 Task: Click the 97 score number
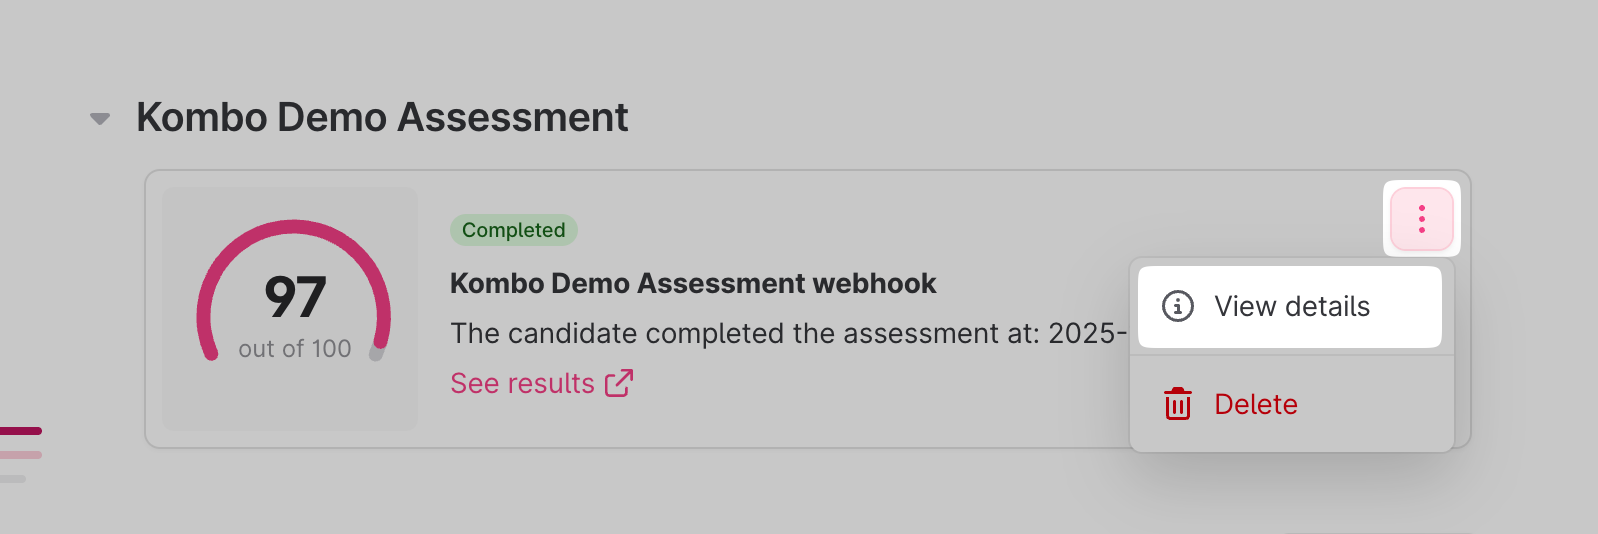point(295,297)
